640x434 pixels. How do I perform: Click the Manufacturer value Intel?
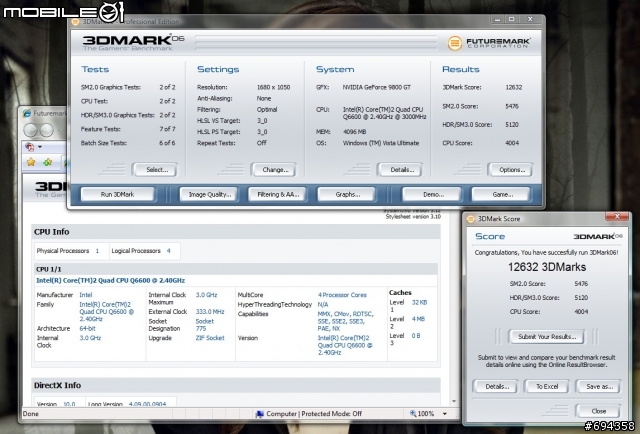click(x=85, y=295)
